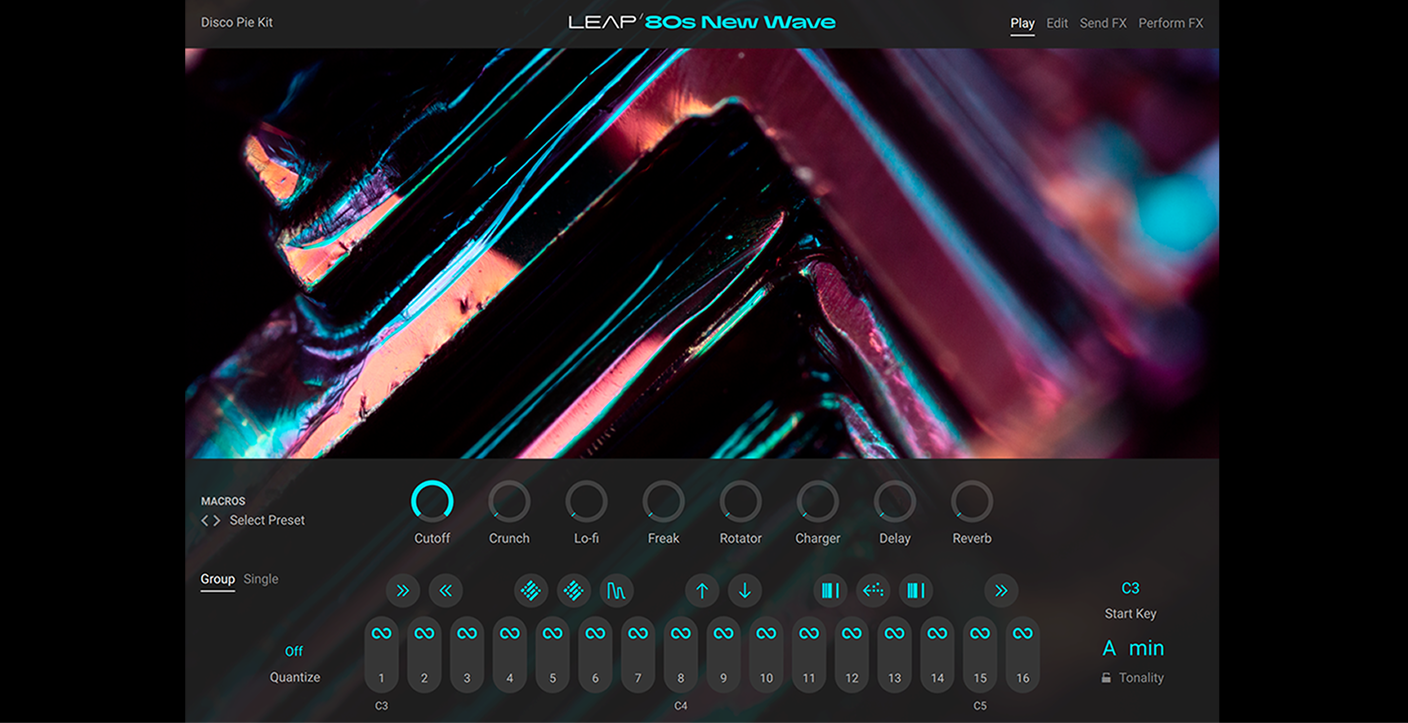Click the second dice randomize icon
The height and width of the screenshot is (723, 1408).
click(x=574, y=590)
